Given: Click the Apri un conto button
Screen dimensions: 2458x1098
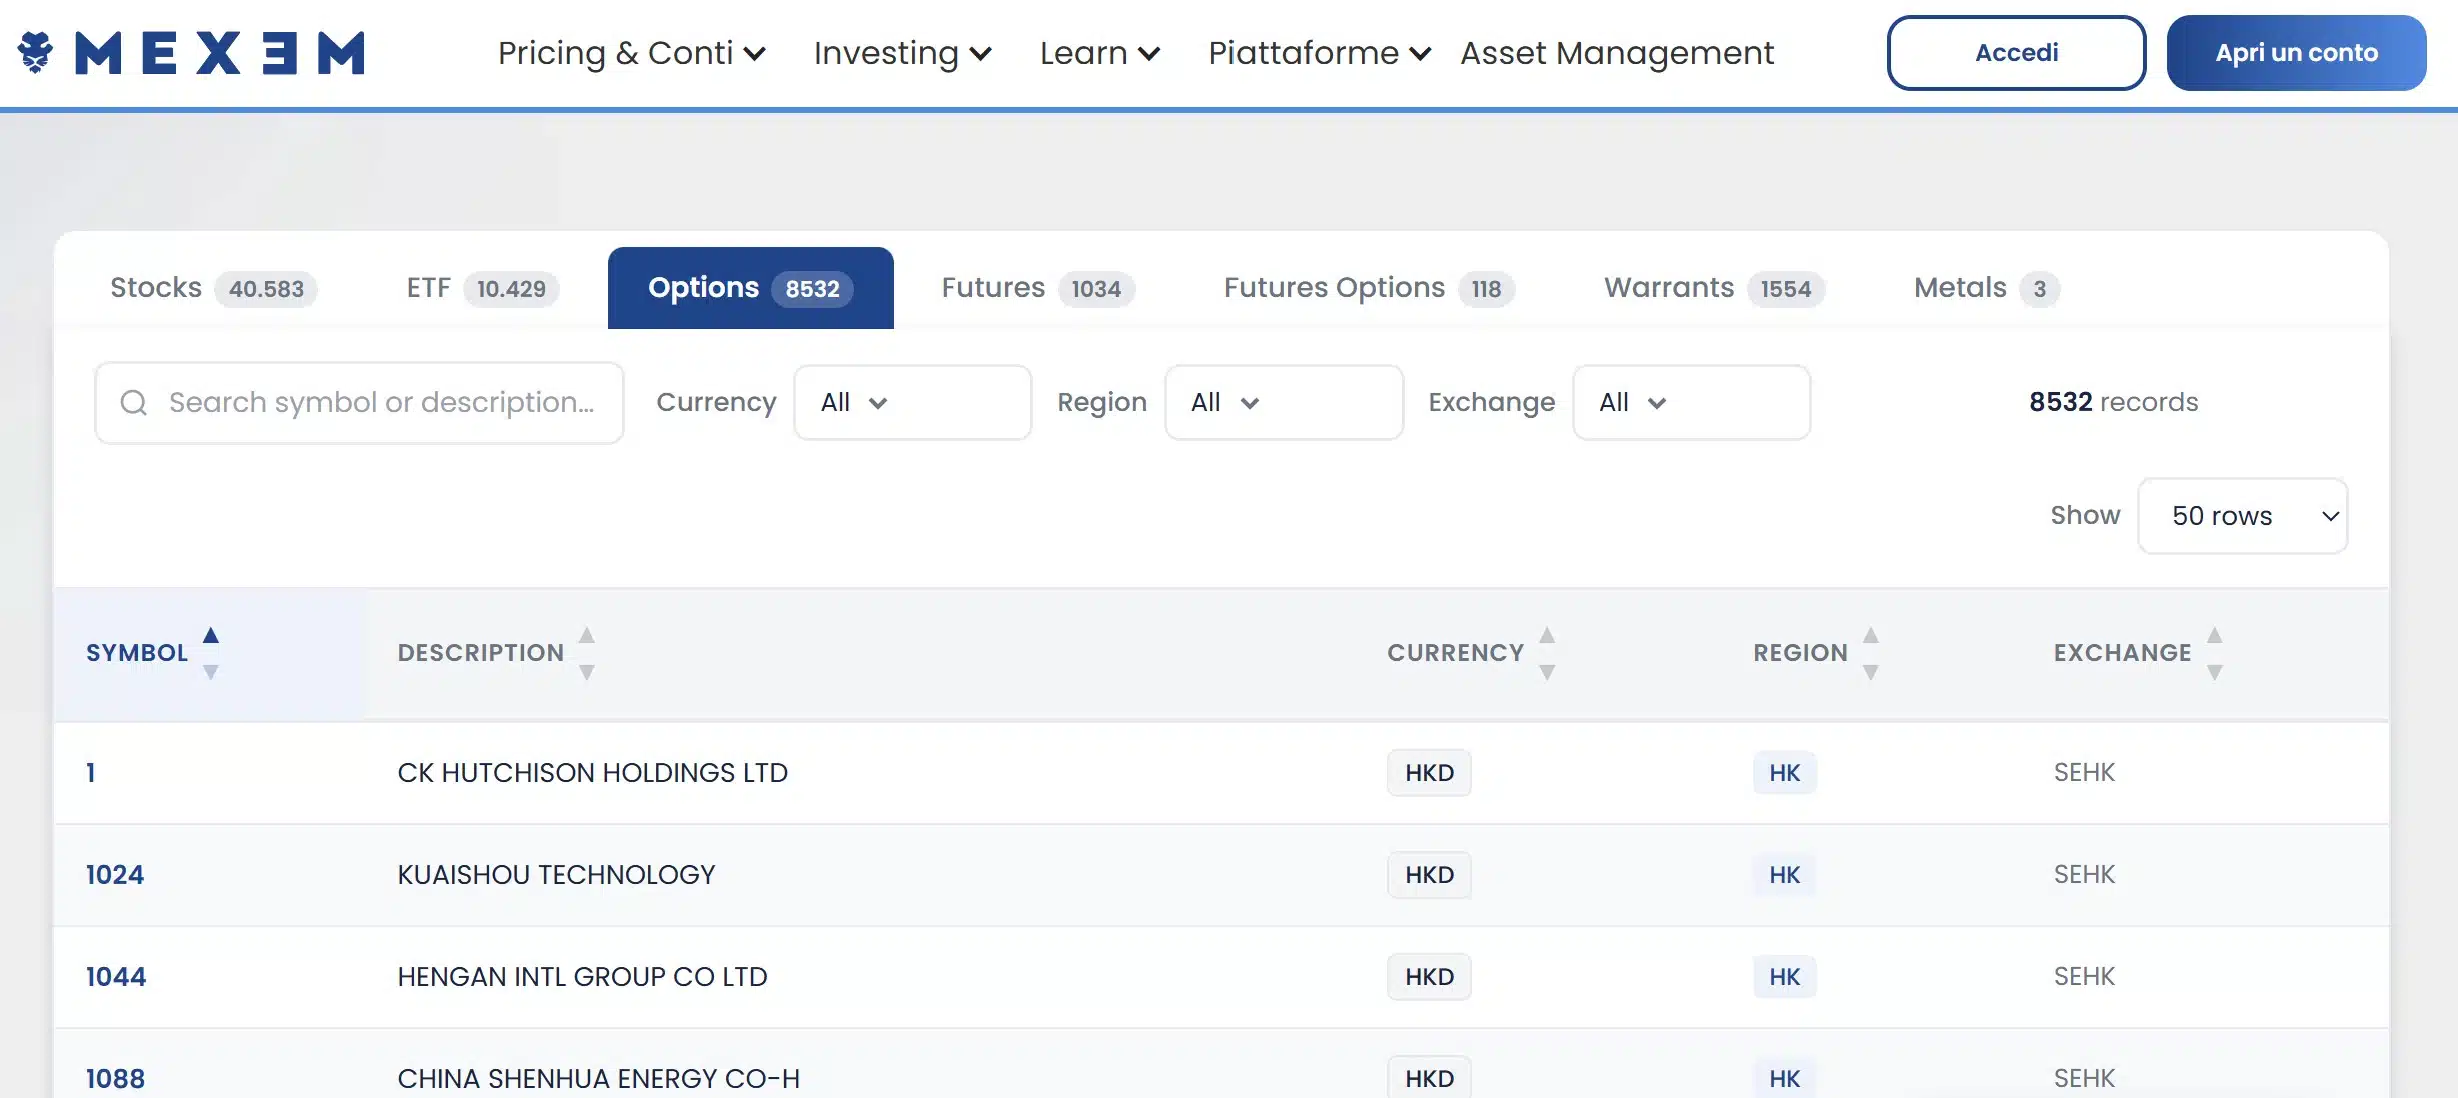Looking at the screenshot, I should coord(2296,52).
